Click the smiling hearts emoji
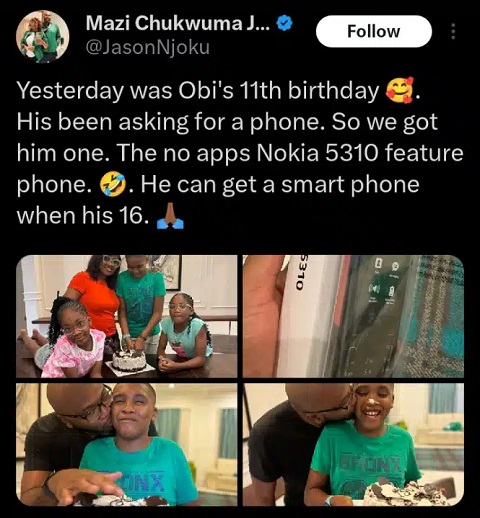The height and width of the screenshot is (518, 480). (x=400, y=91)
